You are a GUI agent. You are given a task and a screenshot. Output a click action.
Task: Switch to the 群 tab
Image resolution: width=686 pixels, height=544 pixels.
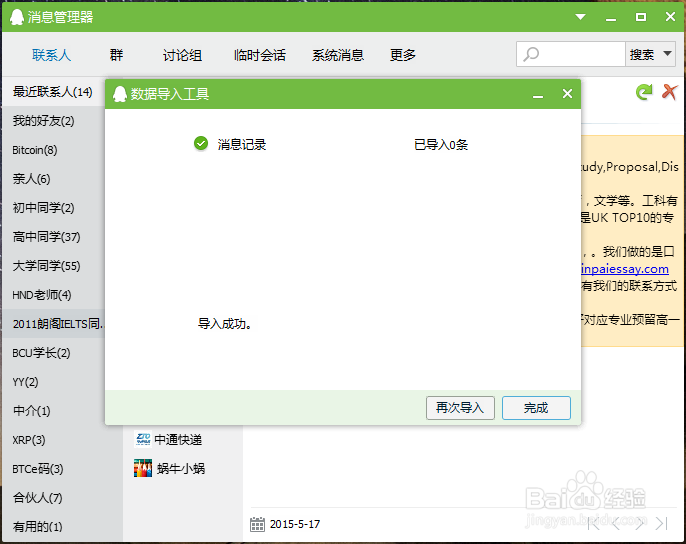[x=116, y=55]
